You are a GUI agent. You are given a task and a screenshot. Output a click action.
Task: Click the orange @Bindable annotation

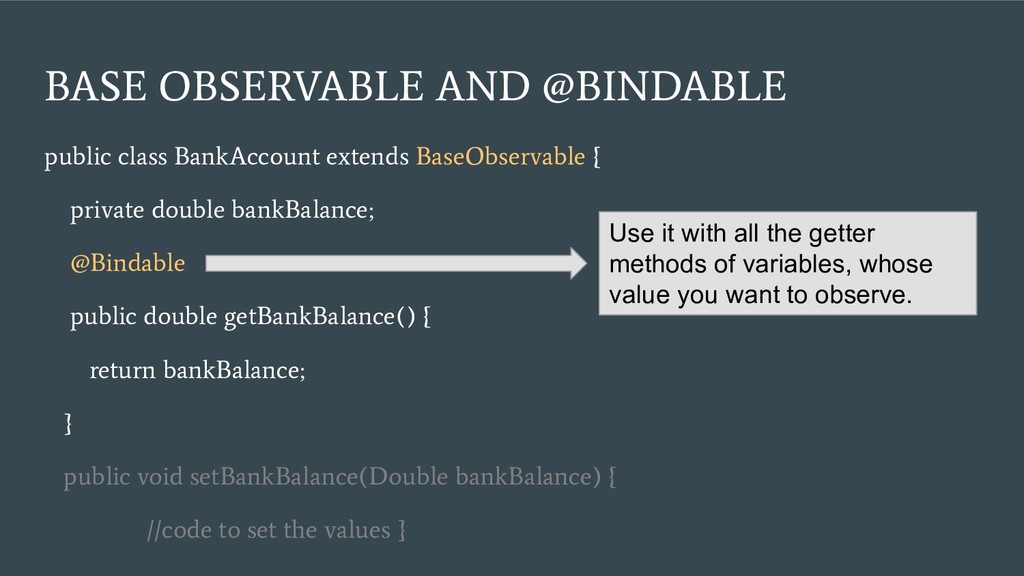tap(127, 263)
